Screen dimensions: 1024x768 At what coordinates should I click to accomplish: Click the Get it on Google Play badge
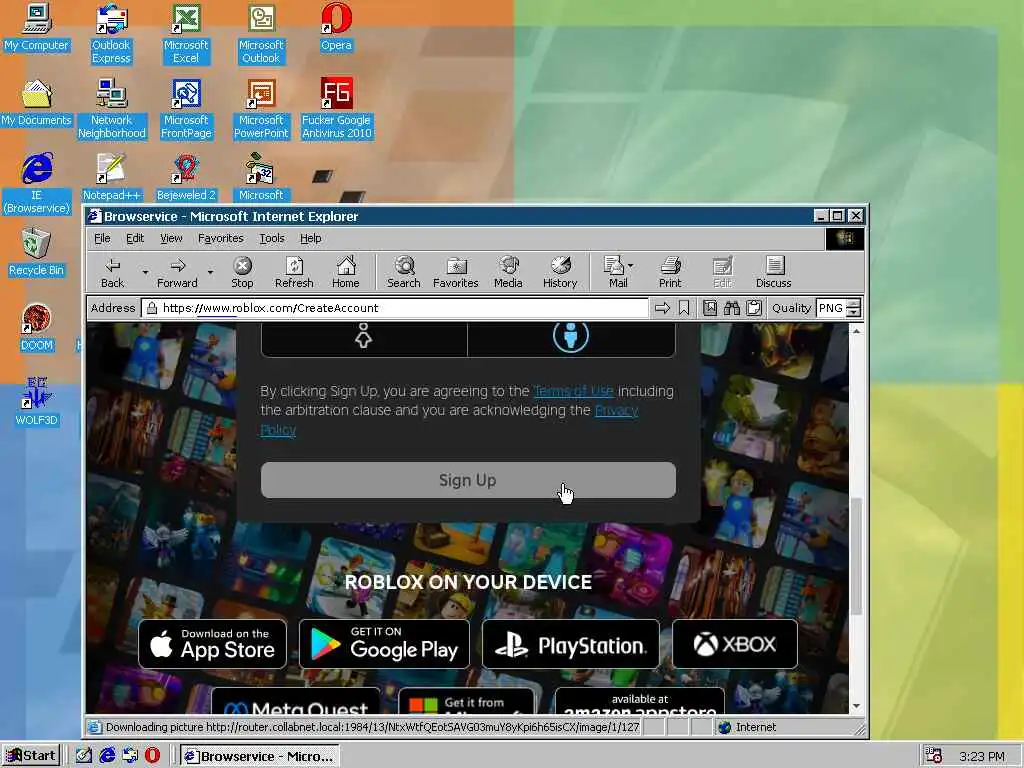pos(384,644)
